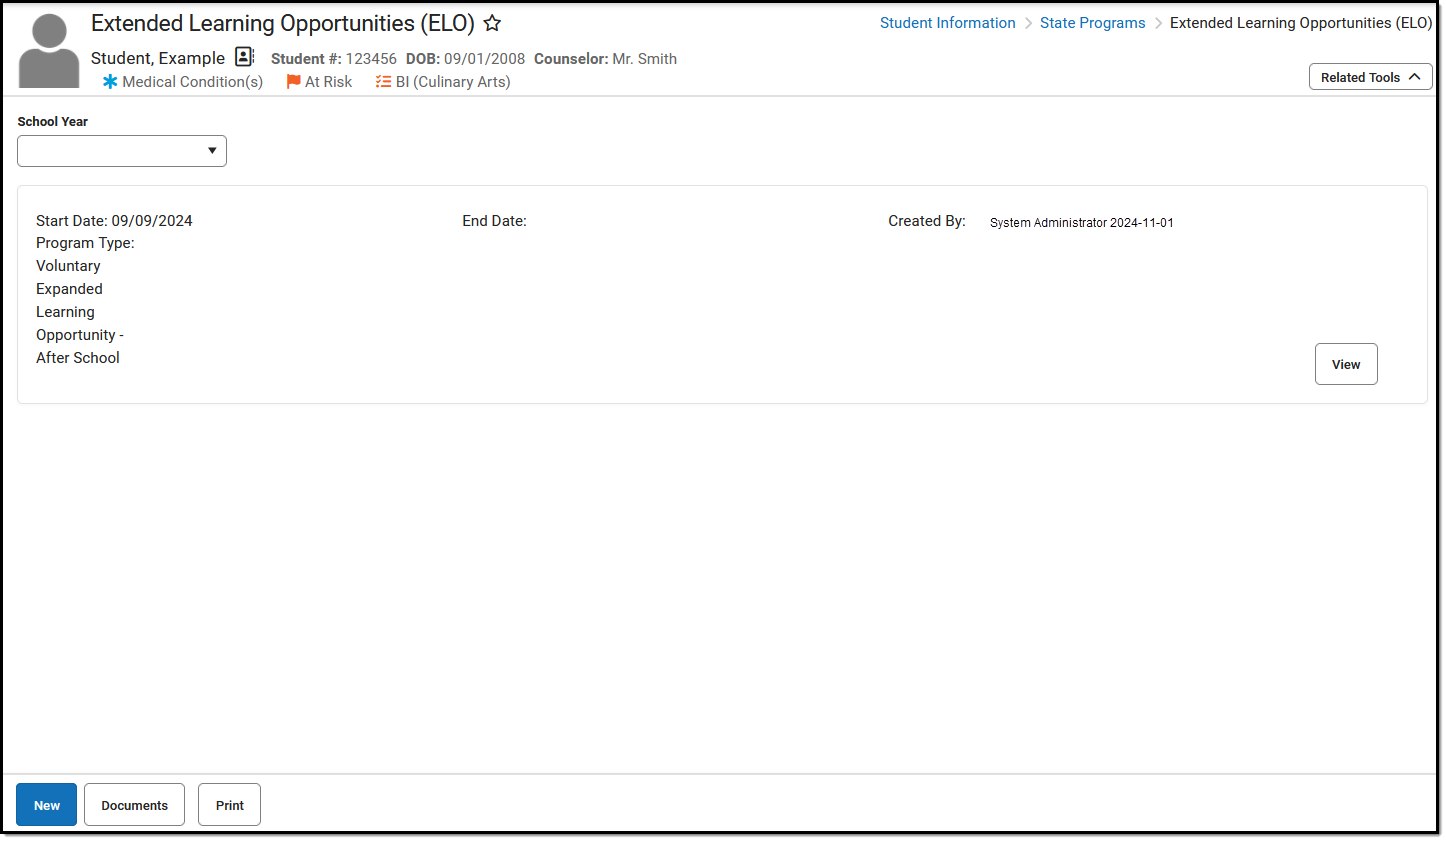Screen dimensions: 1446x841
Task: Click the Medical Condition(s) label
Action: point(193,82)
